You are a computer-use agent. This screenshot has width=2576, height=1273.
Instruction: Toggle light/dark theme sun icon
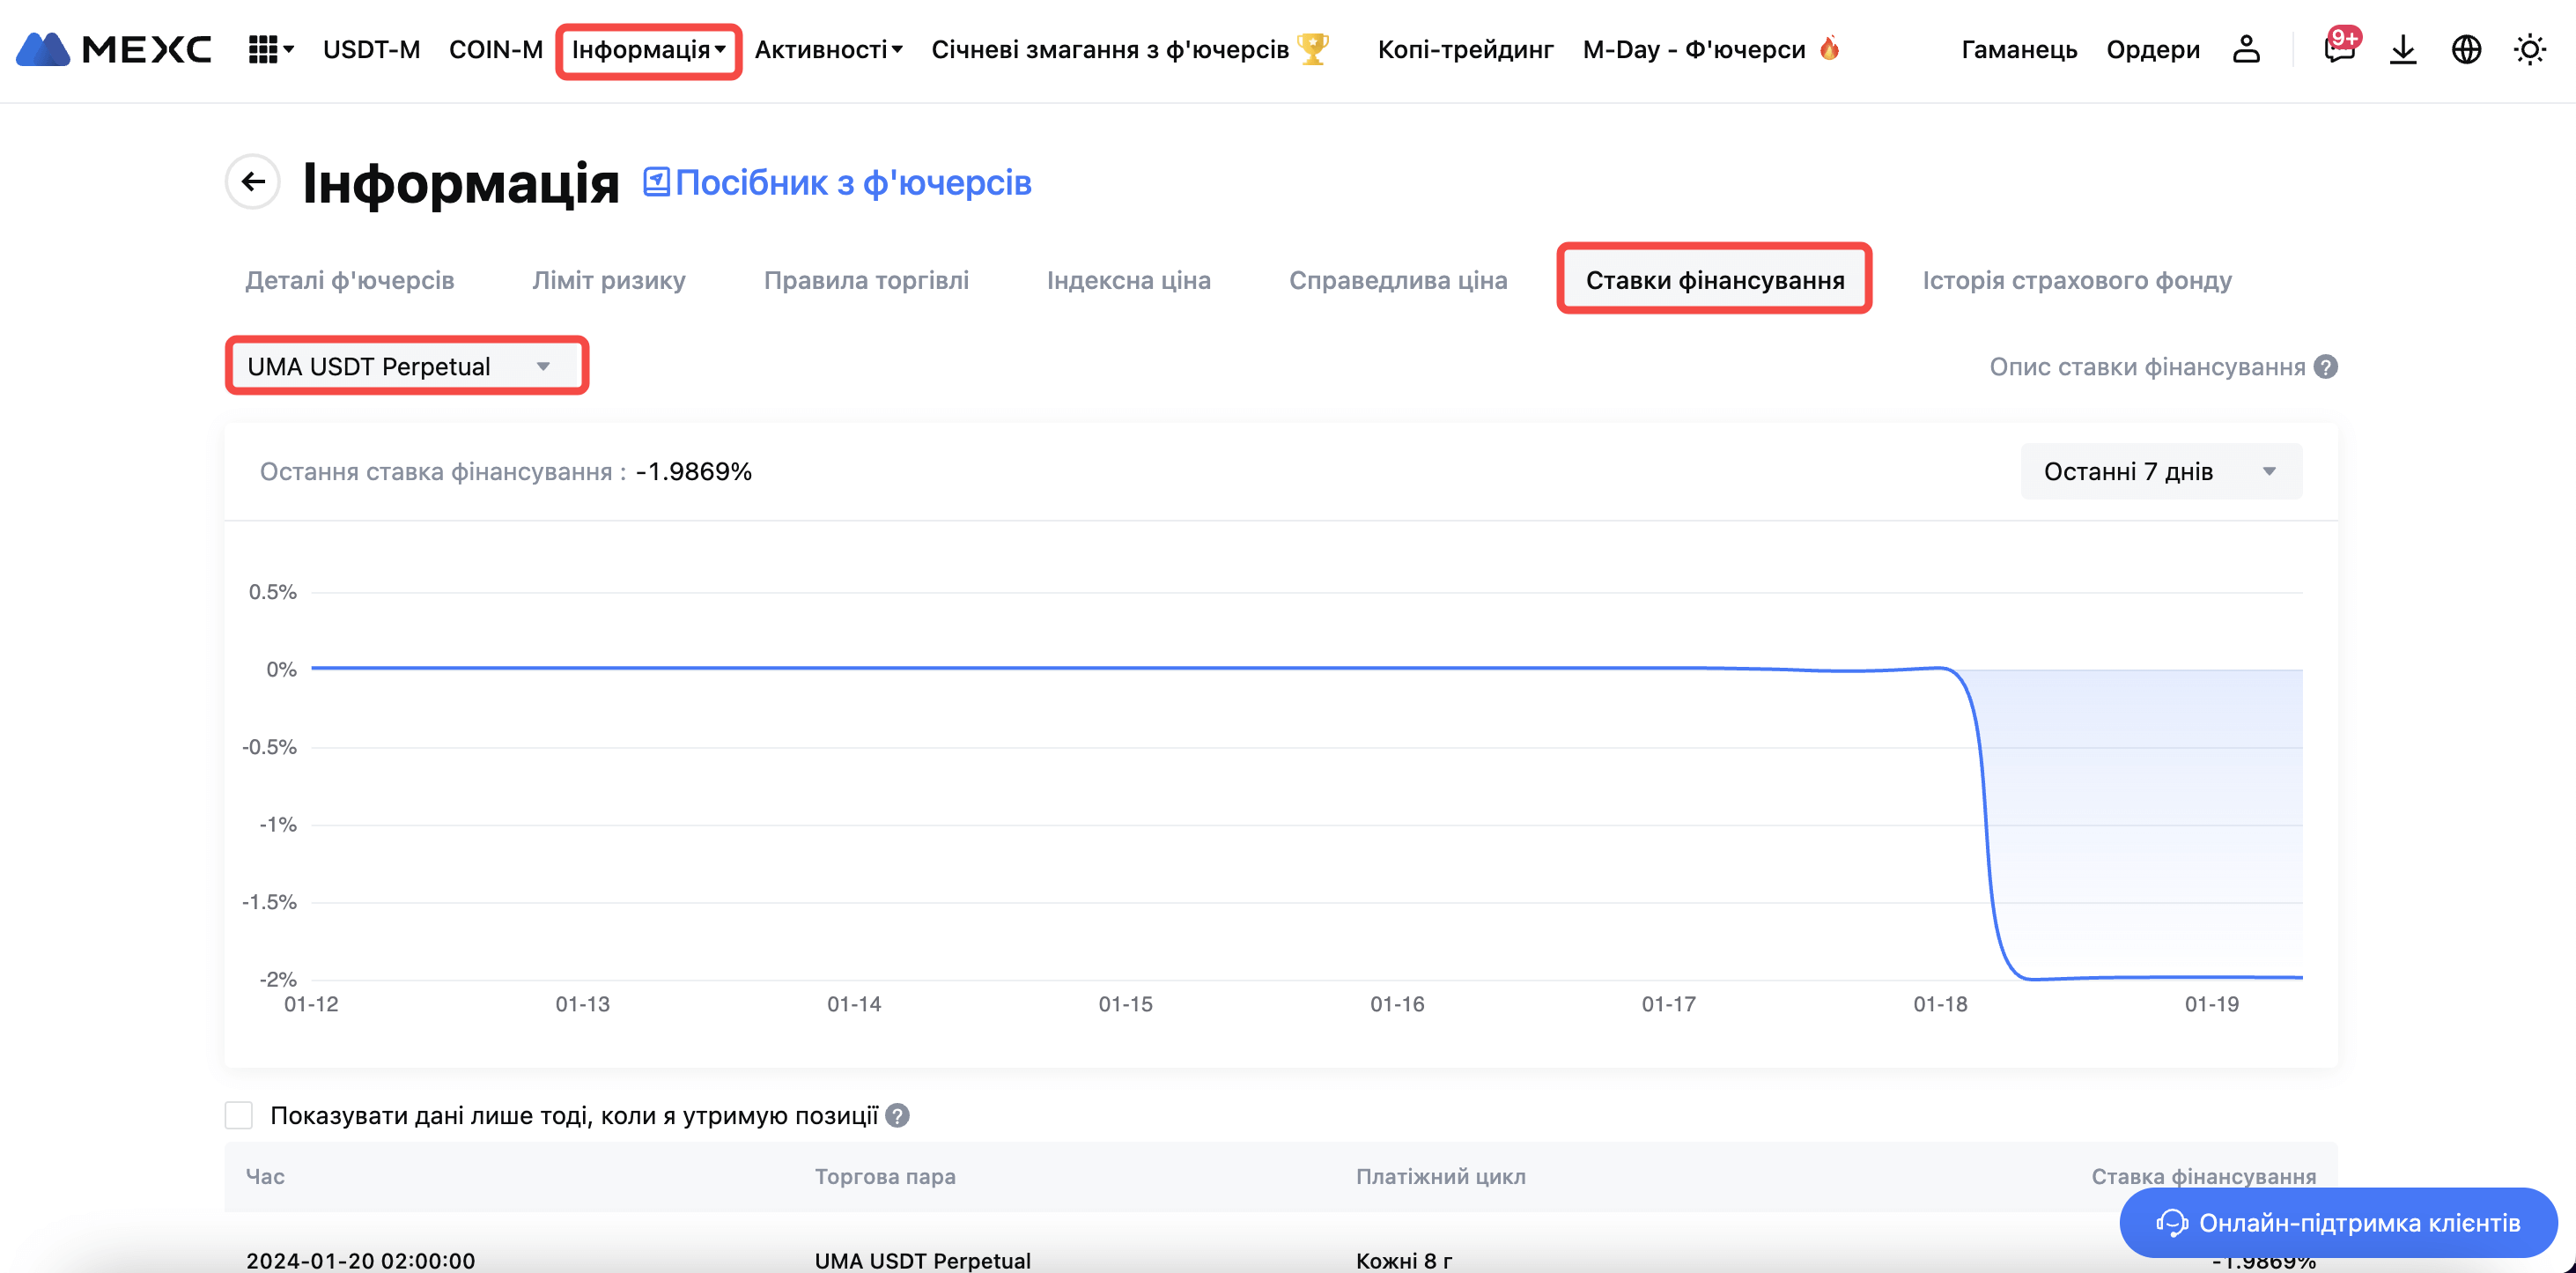coord(2530,49)
